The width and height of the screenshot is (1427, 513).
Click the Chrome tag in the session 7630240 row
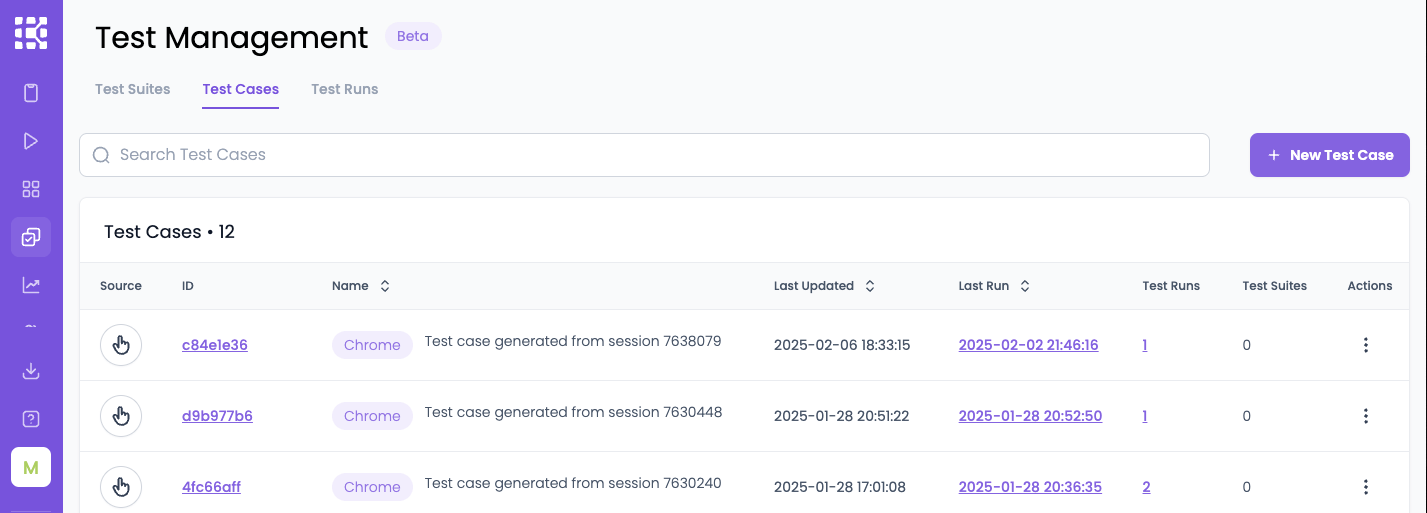coord(372,487)
